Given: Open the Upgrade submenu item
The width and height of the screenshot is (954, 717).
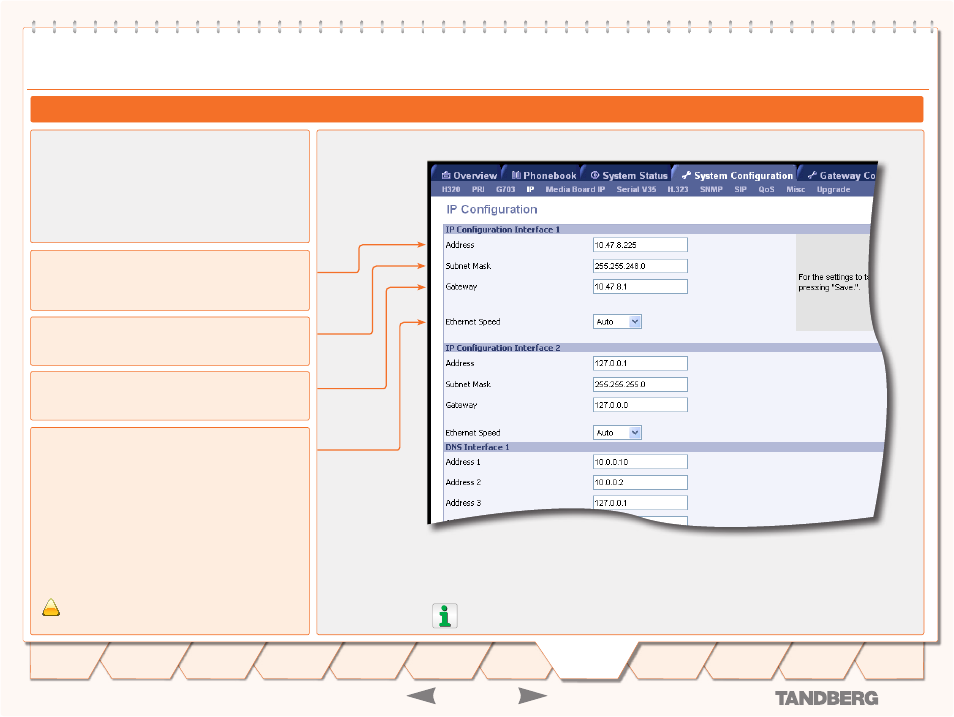Looking at the screenshot, I should 834,189.
